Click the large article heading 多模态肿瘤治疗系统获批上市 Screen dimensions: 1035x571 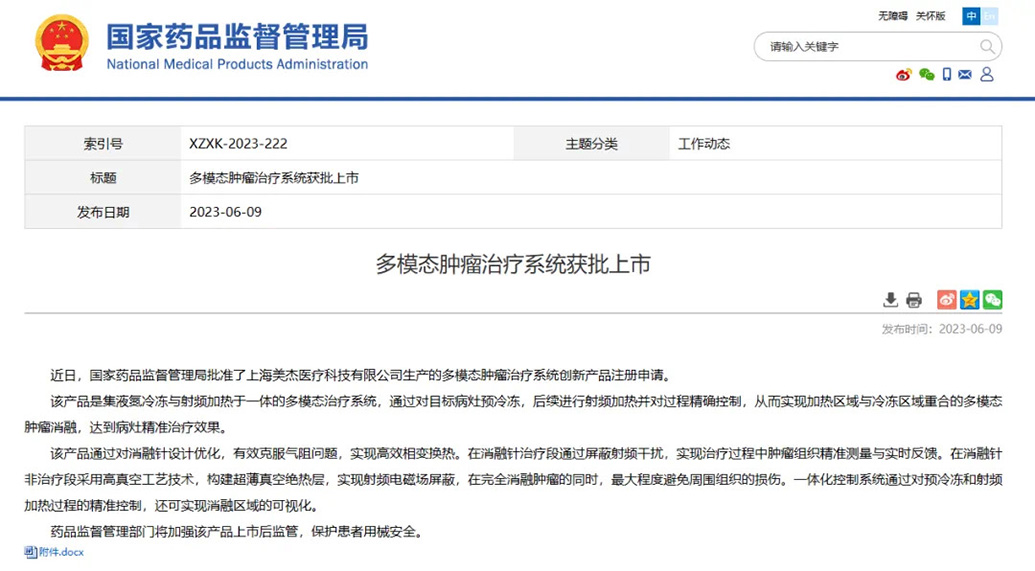click(x=513, y=264)
